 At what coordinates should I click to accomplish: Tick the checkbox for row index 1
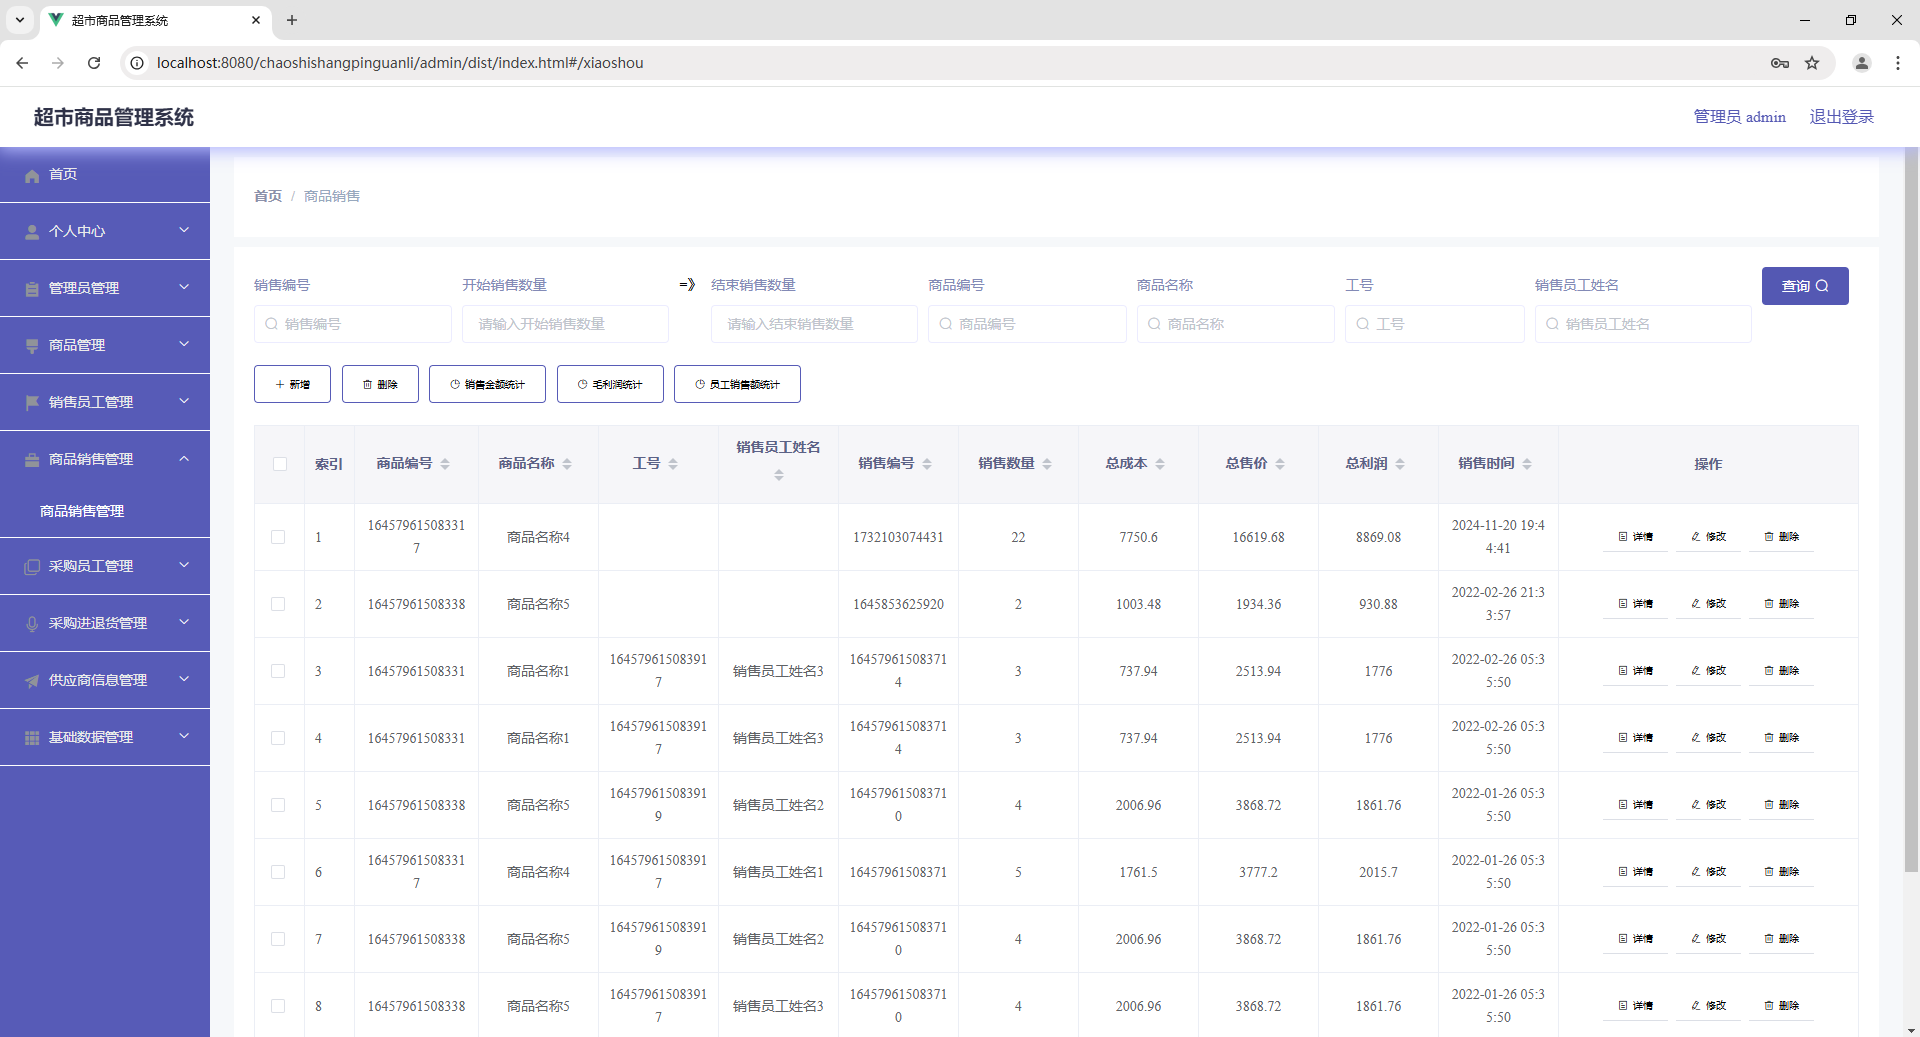[278, 537]
